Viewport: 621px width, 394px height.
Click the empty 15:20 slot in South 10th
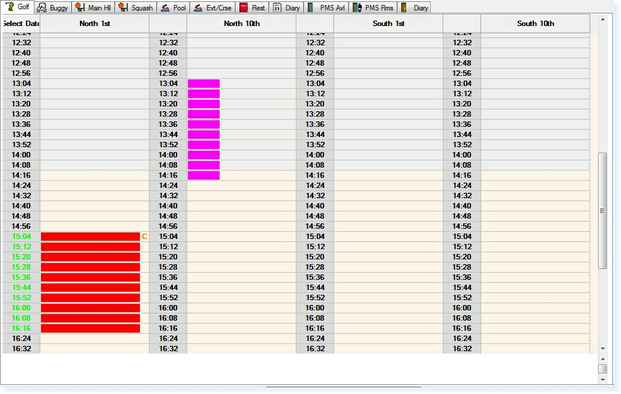pos(535,257)
